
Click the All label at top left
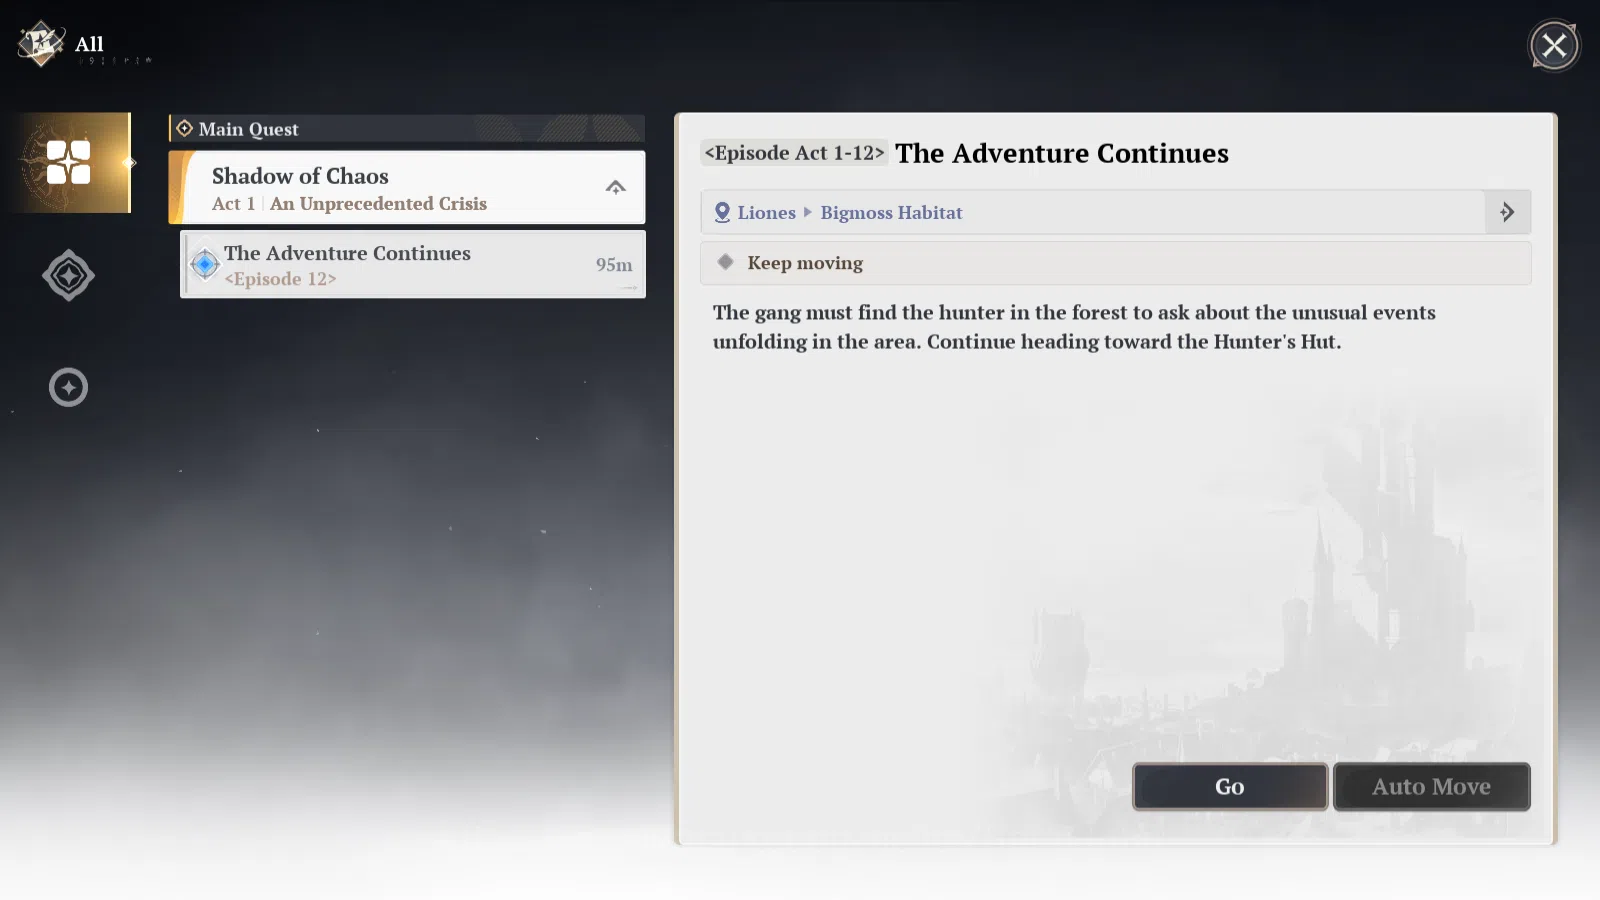(x=89, y=44)
